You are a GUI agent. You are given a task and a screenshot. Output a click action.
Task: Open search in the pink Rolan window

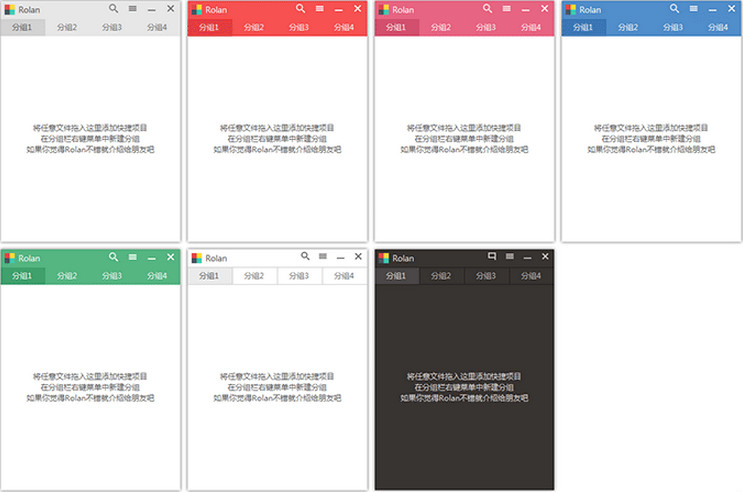[x=488, y=9]
